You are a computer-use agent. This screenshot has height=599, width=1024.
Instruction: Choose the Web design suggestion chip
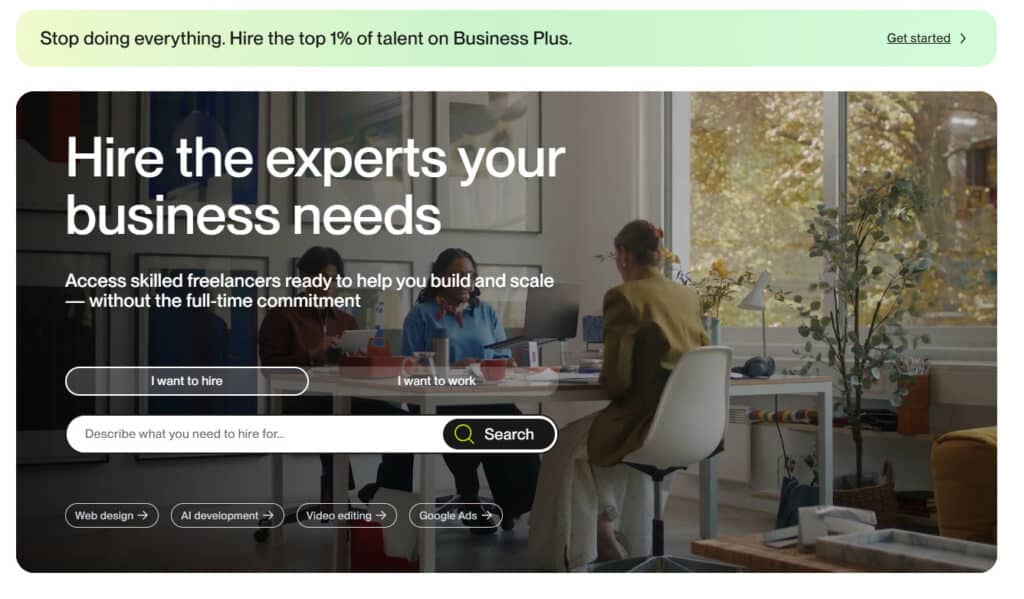[x=112, y=515]
